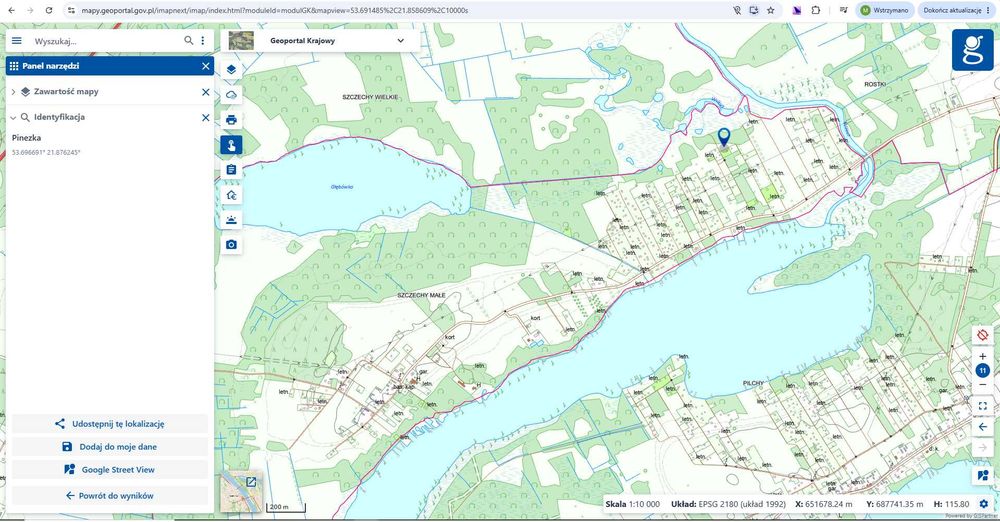Reset map rotation compass icon

[x=983, y=335]
